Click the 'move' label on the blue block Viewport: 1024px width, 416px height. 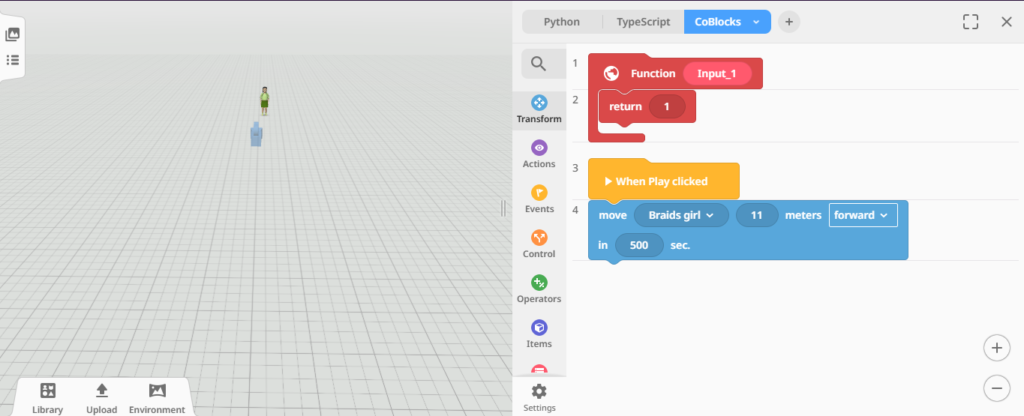coord(613,215)
